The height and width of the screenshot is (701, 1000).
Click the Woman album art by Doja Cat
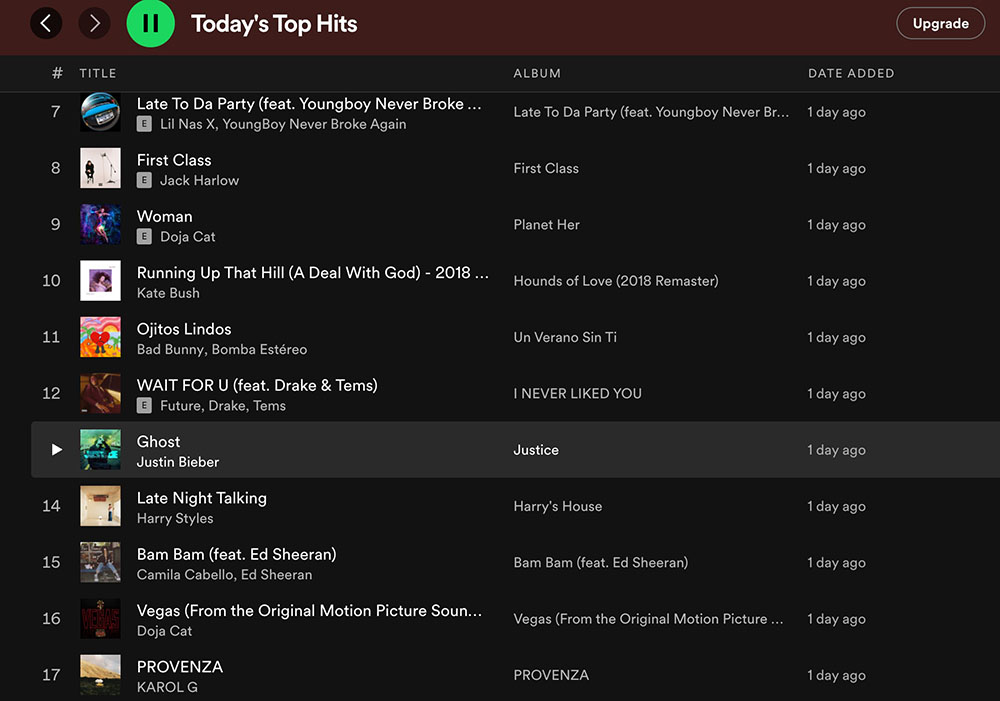click(x=100, y=225)
